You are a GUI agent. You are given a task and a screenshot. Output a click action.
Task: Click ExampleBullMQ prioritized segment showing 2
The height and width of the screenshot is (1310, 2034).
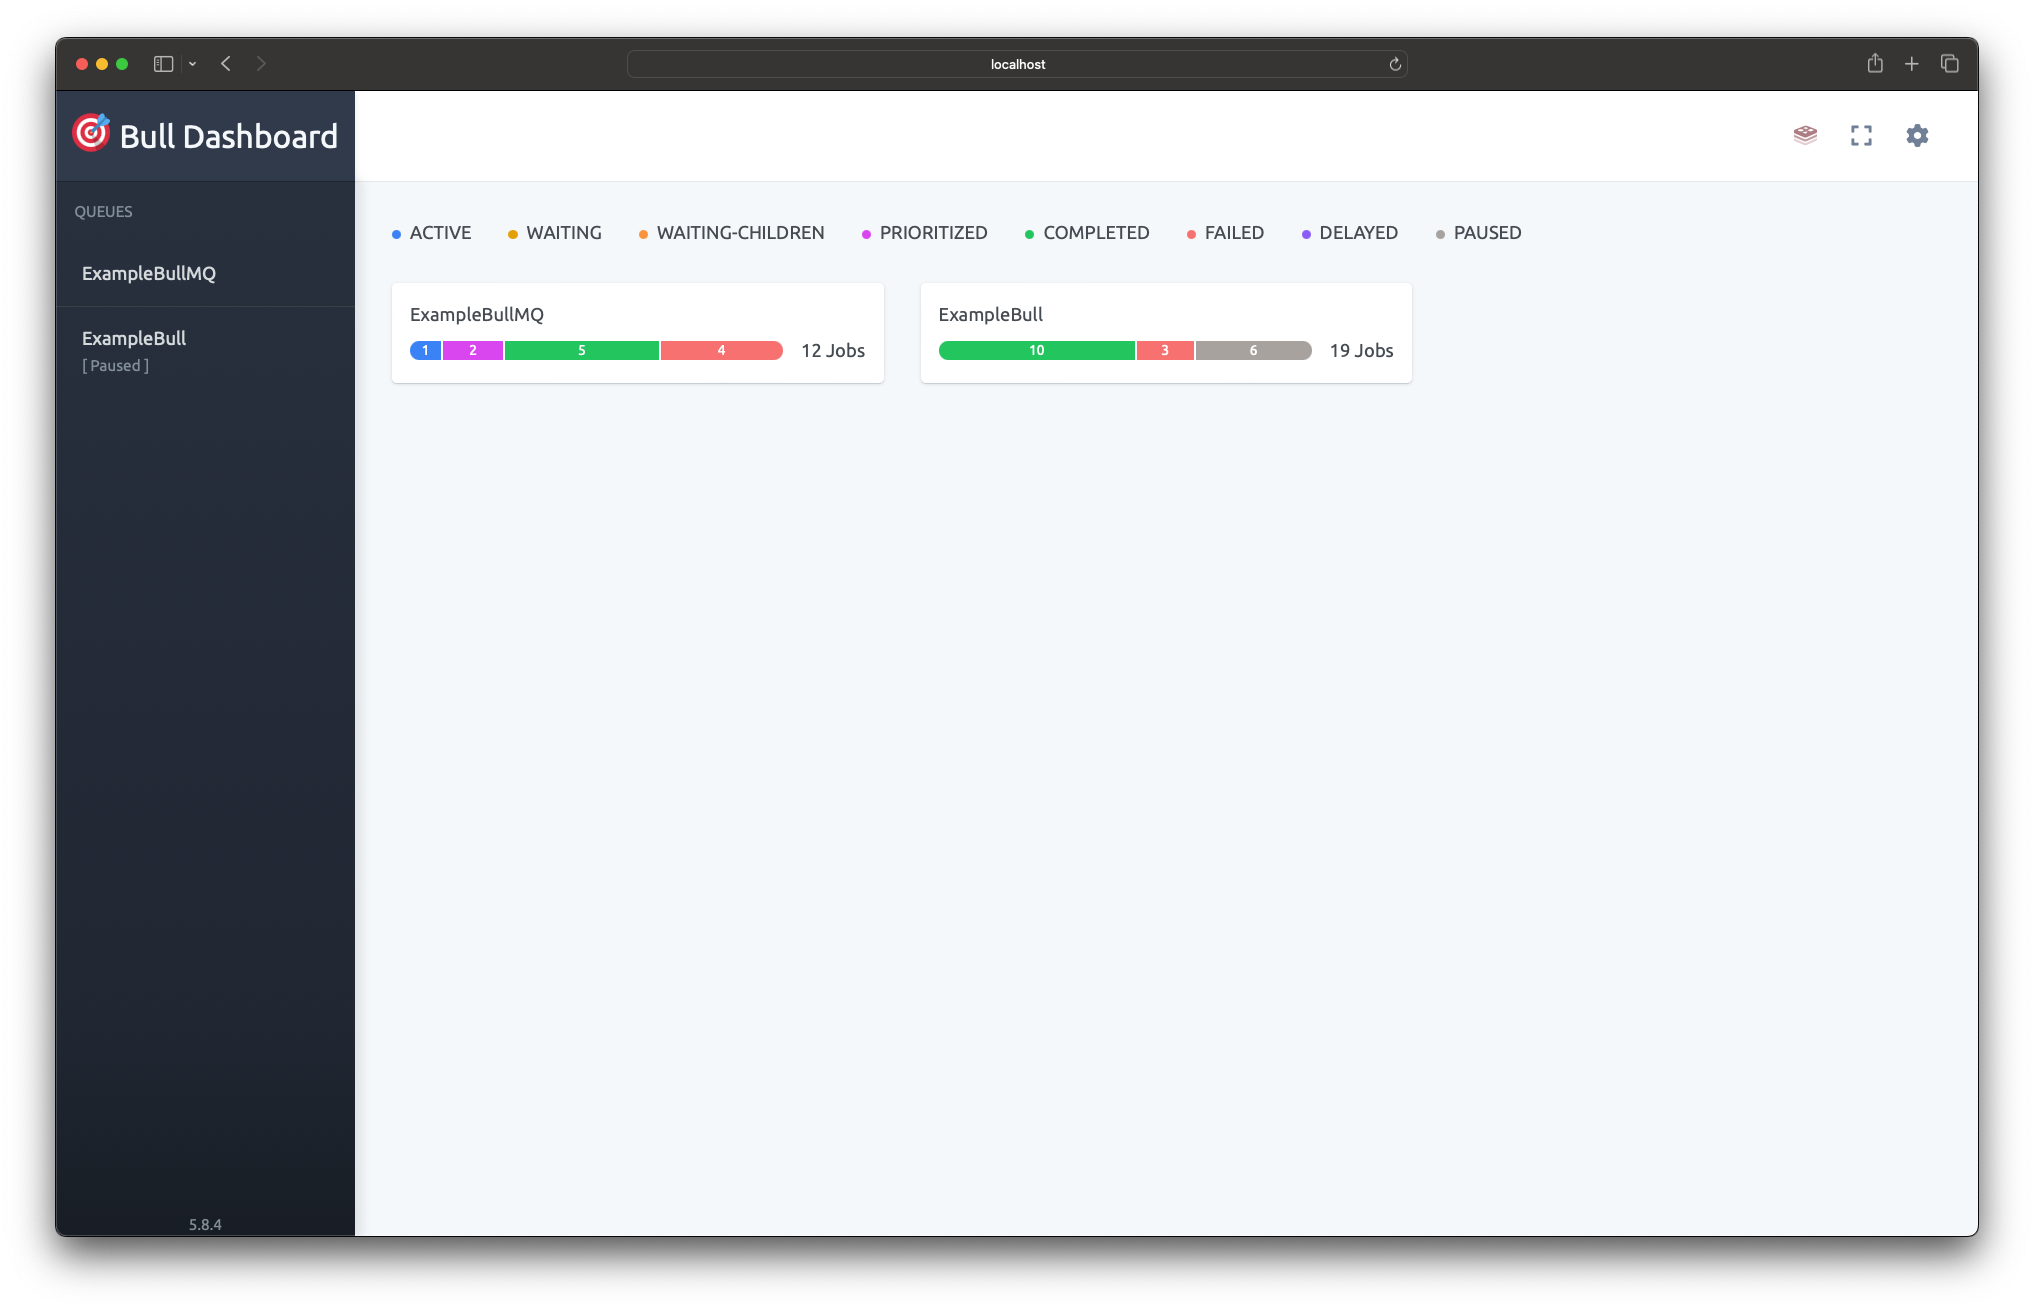tap(473, 350)
